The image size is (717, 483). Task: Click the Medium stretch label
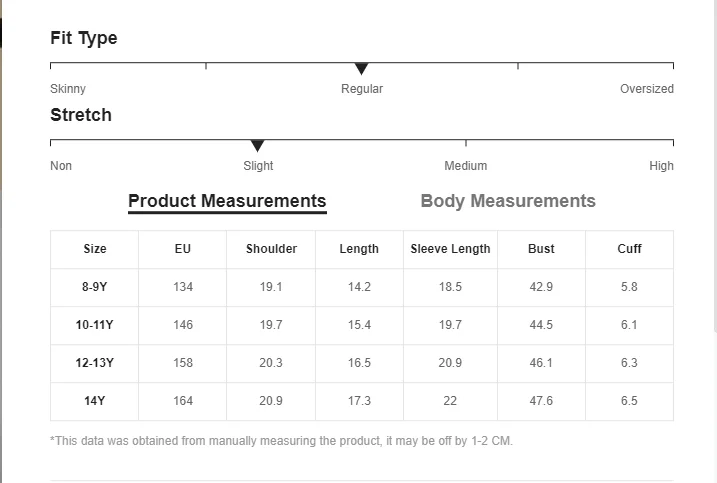click(466, 166)
